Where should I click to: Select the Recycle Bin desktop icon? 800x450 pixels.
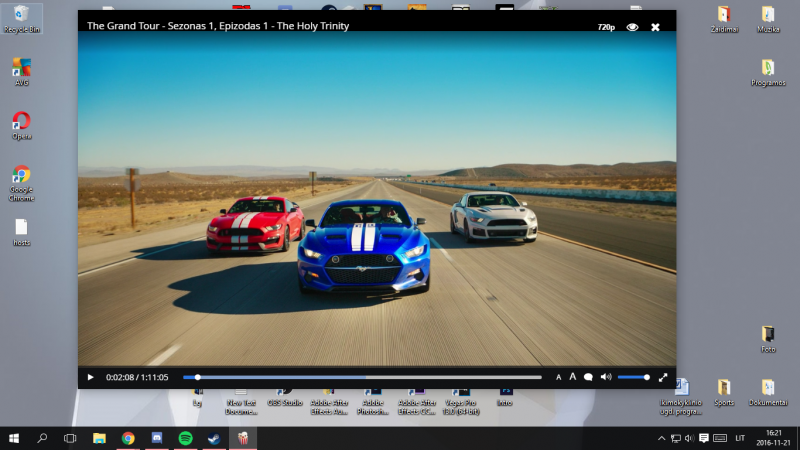click(21, 19)
